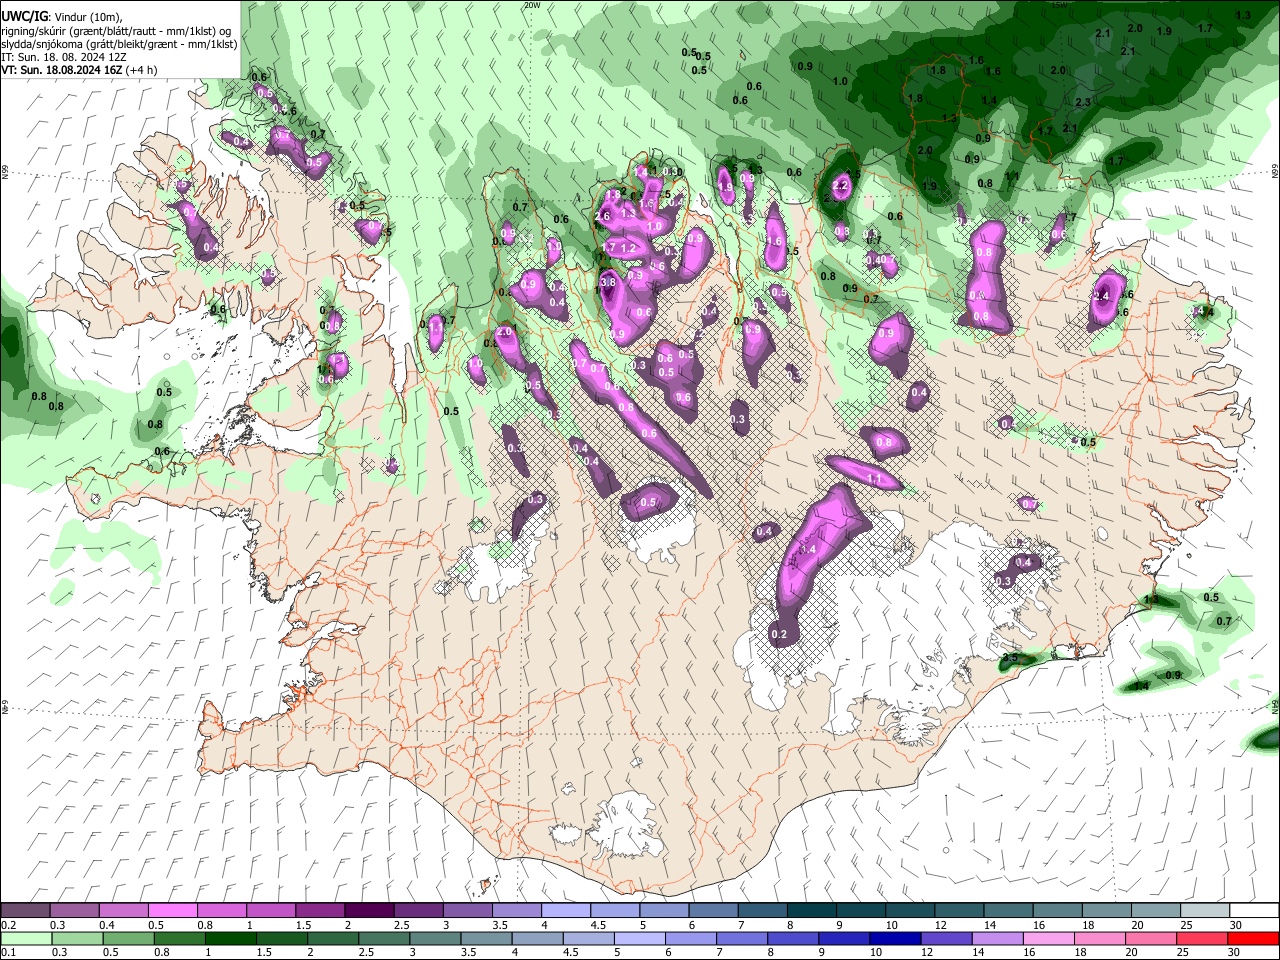
Task: Click the 'slydda/snjókoma' legend description line
Action: point(119,44)
